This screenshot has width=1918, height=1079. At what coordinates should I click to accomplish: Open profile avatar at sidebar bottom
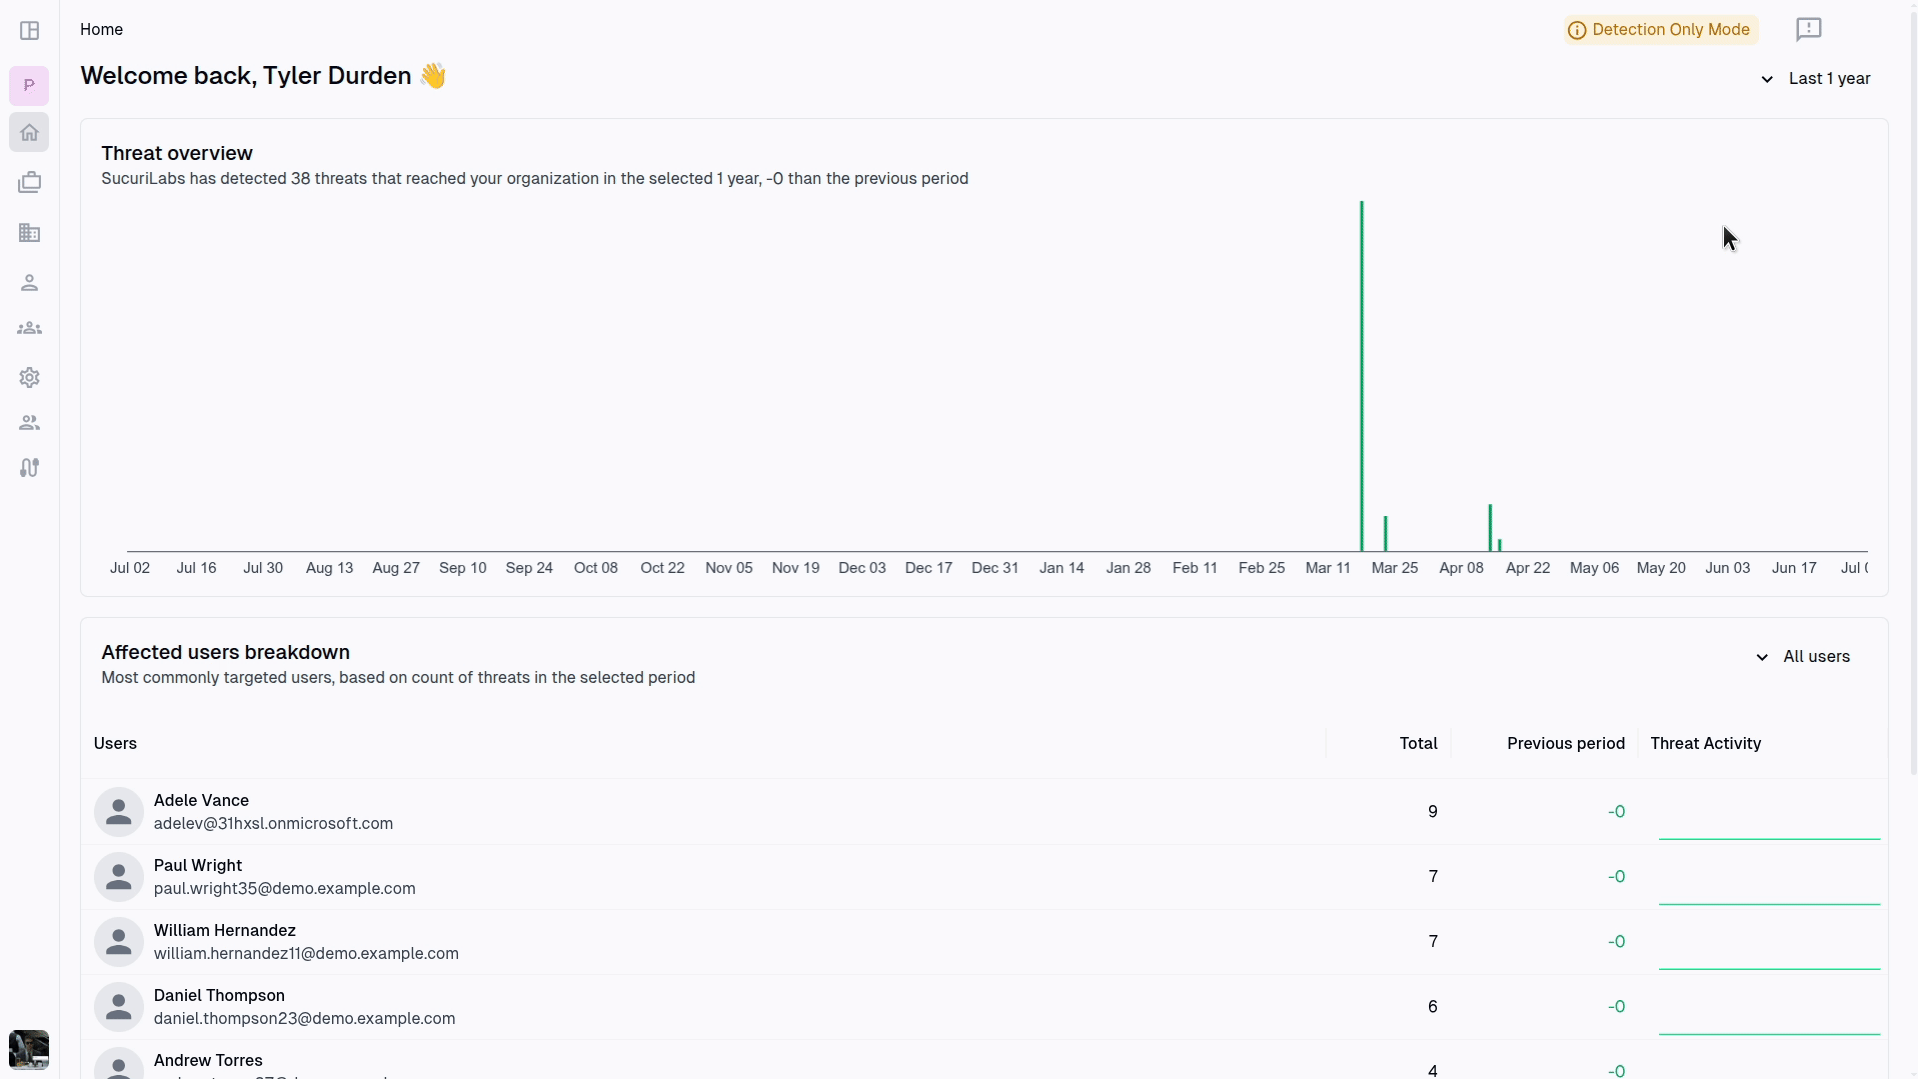coord(29,1050)
